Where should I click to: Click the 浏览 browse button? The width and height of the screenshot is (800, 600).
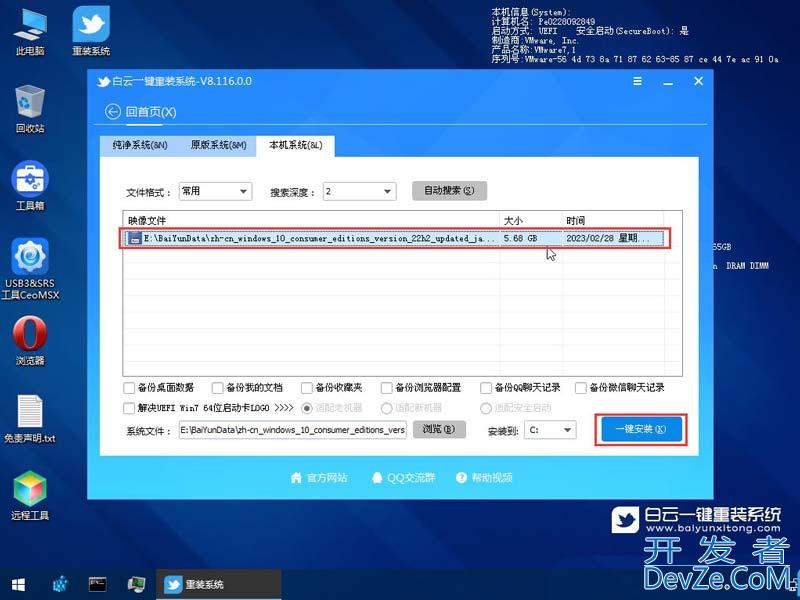(x=439, y=430)
